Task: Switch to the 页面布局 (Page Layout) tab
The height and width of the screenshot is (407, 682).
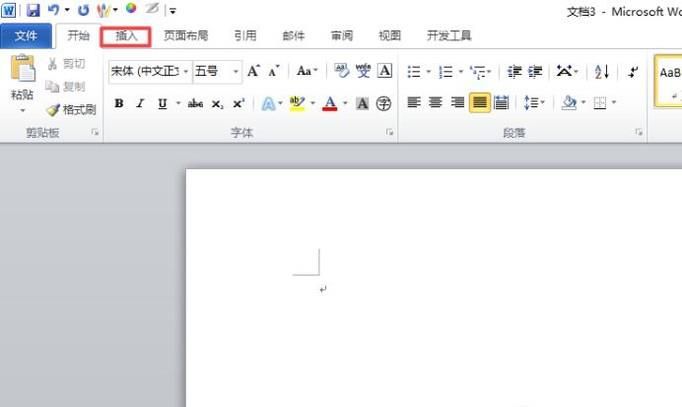Action: click(x=186, y=36)
